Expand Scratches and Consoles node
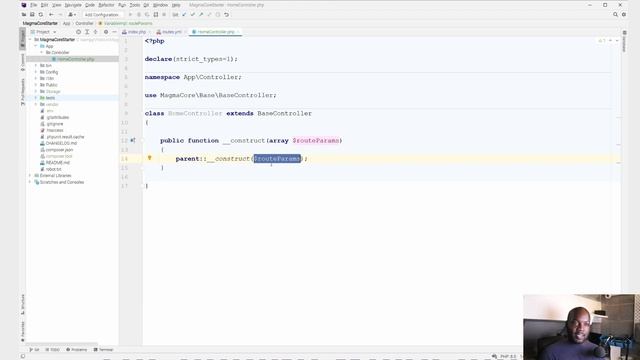The width and height of the screenshot is (640, 360). coord(30,182)
